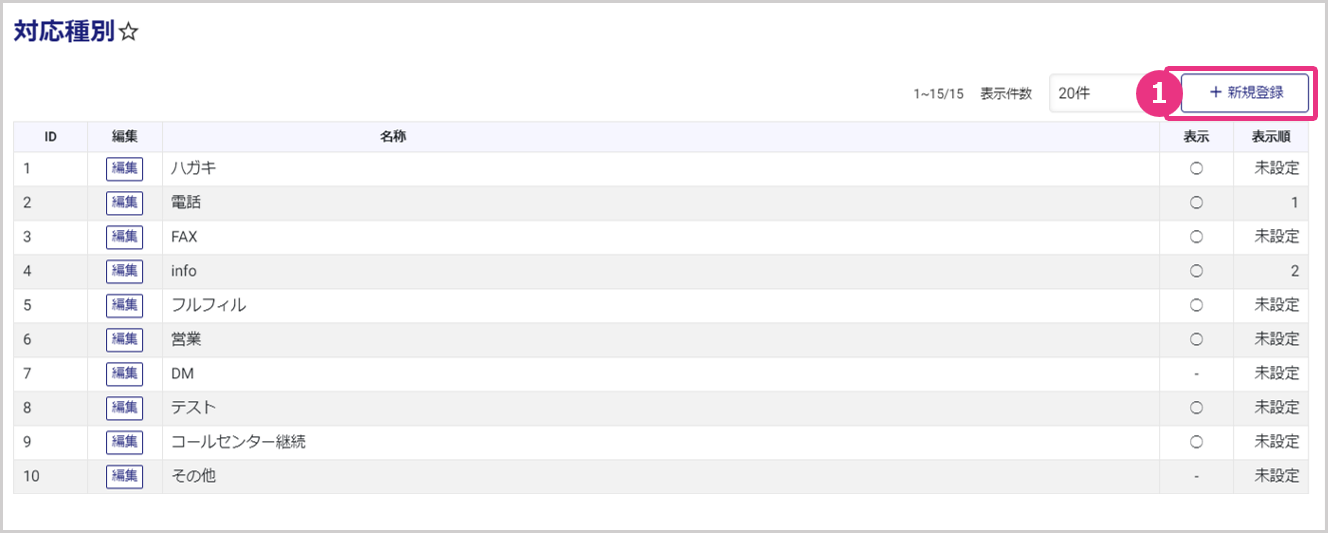
Task: Click the 表示 circle for 電話
Action: 1196,203
